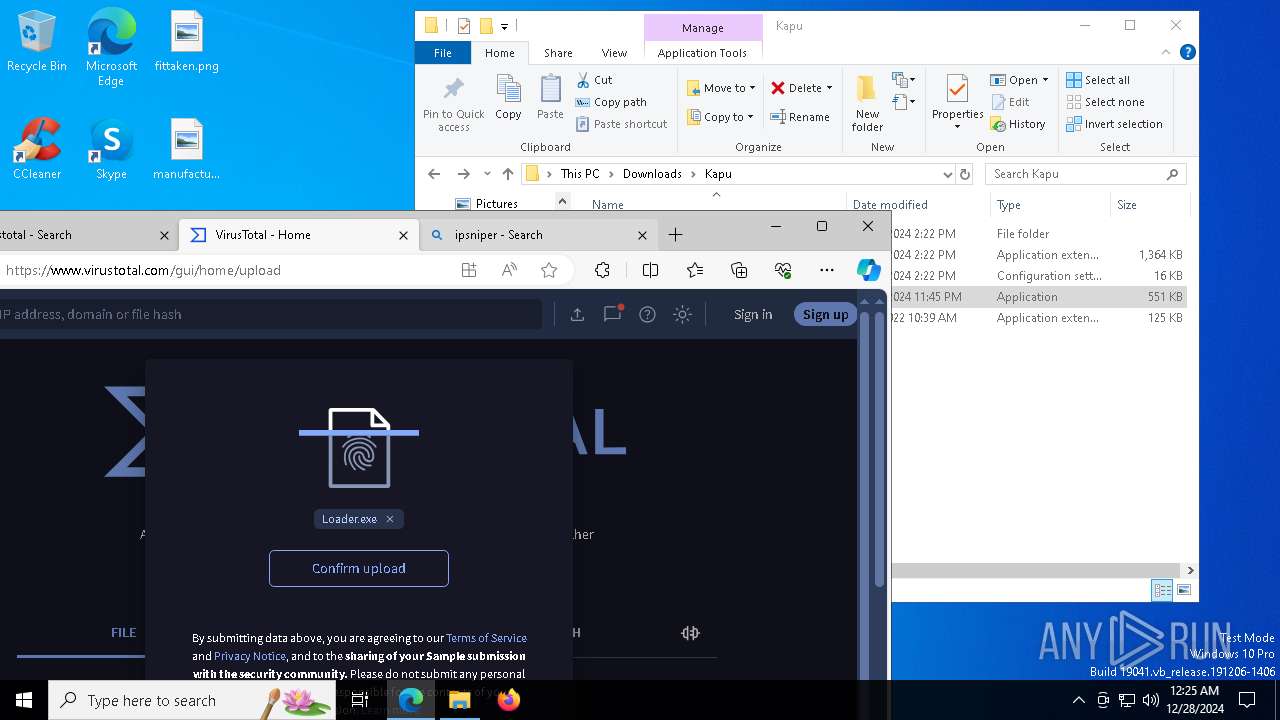Screen dimensions: 1280x720
Task: Toggle Edge split screen icon
Action: point(650,270)
